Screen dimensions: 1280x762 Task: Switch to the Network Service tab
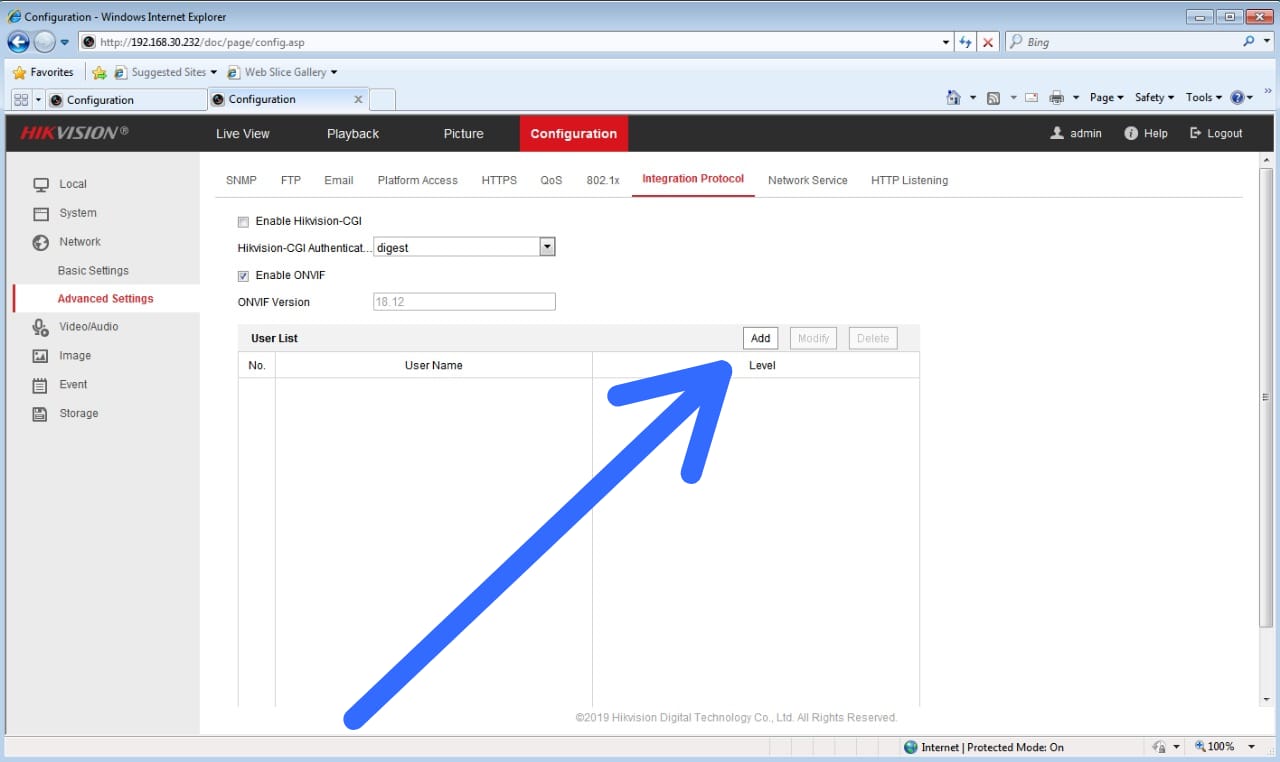point(807,181)
